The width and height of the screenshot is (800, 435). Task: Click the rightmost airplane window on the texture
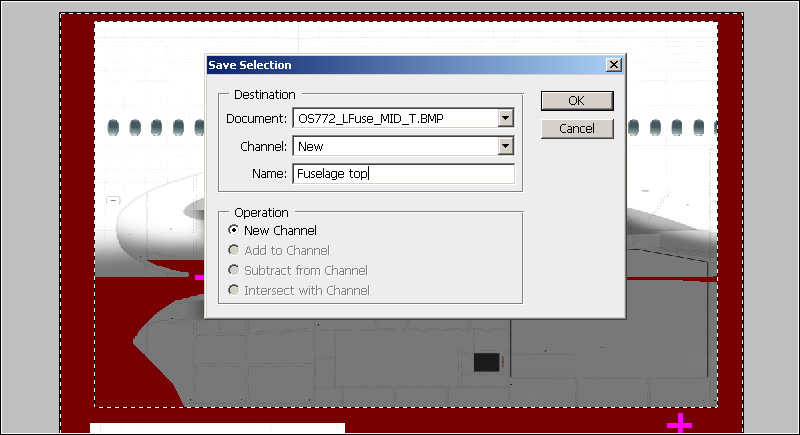(705, 128)
